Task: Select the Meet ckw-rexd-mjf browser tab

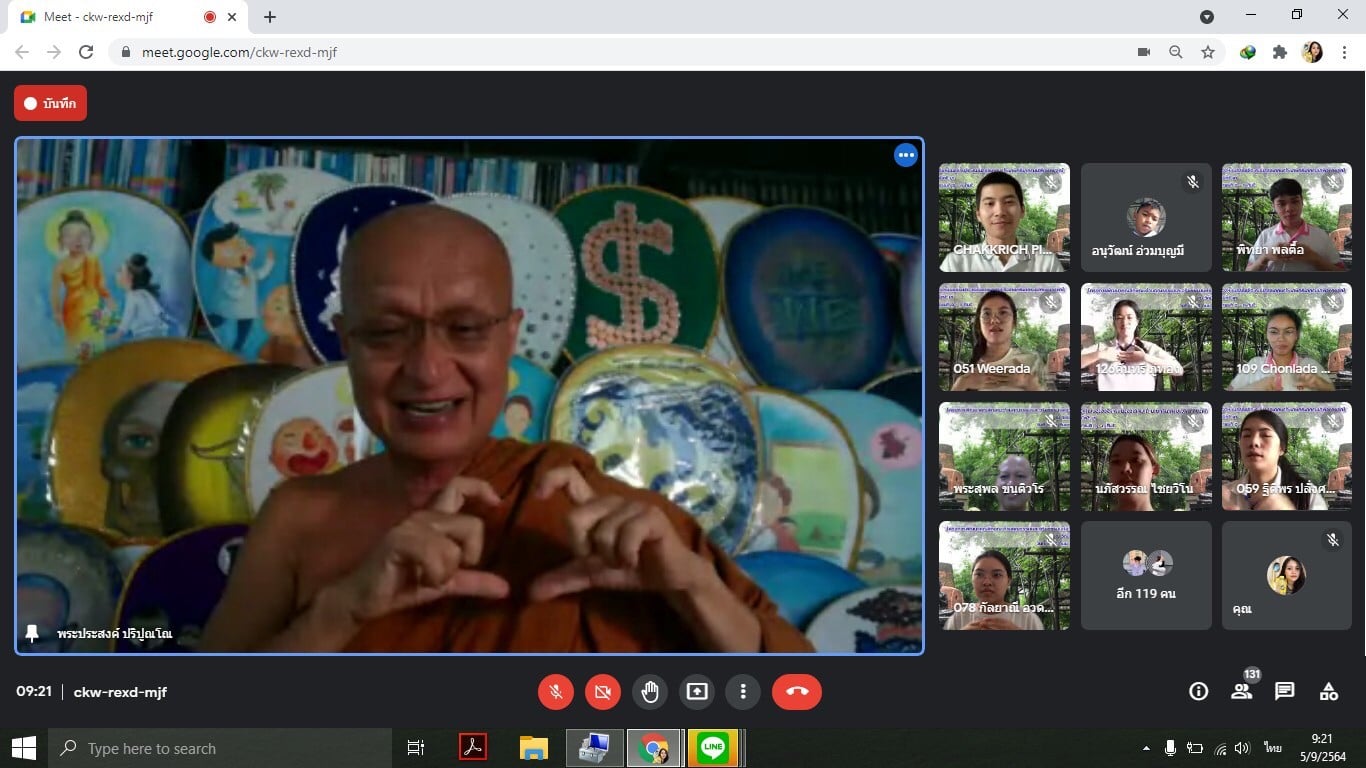Action: 110,17
